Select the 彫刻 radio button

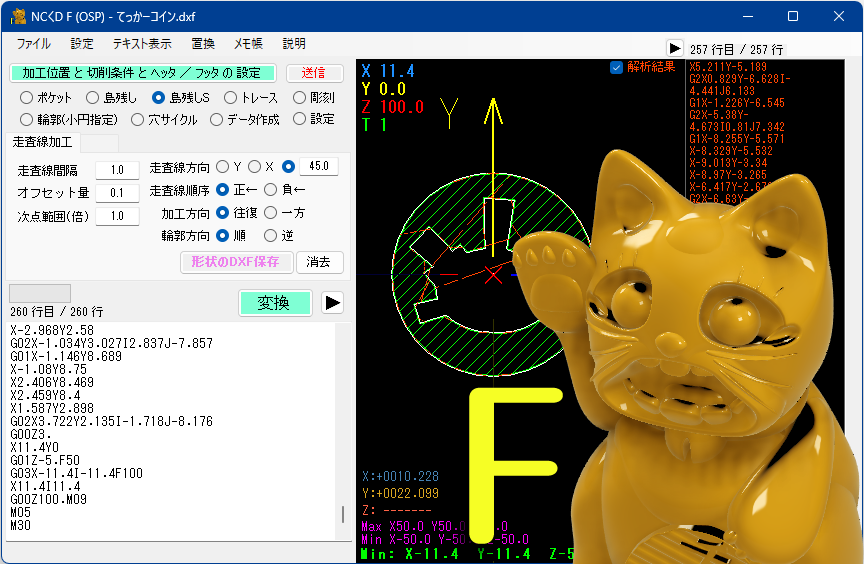(299, 97)
